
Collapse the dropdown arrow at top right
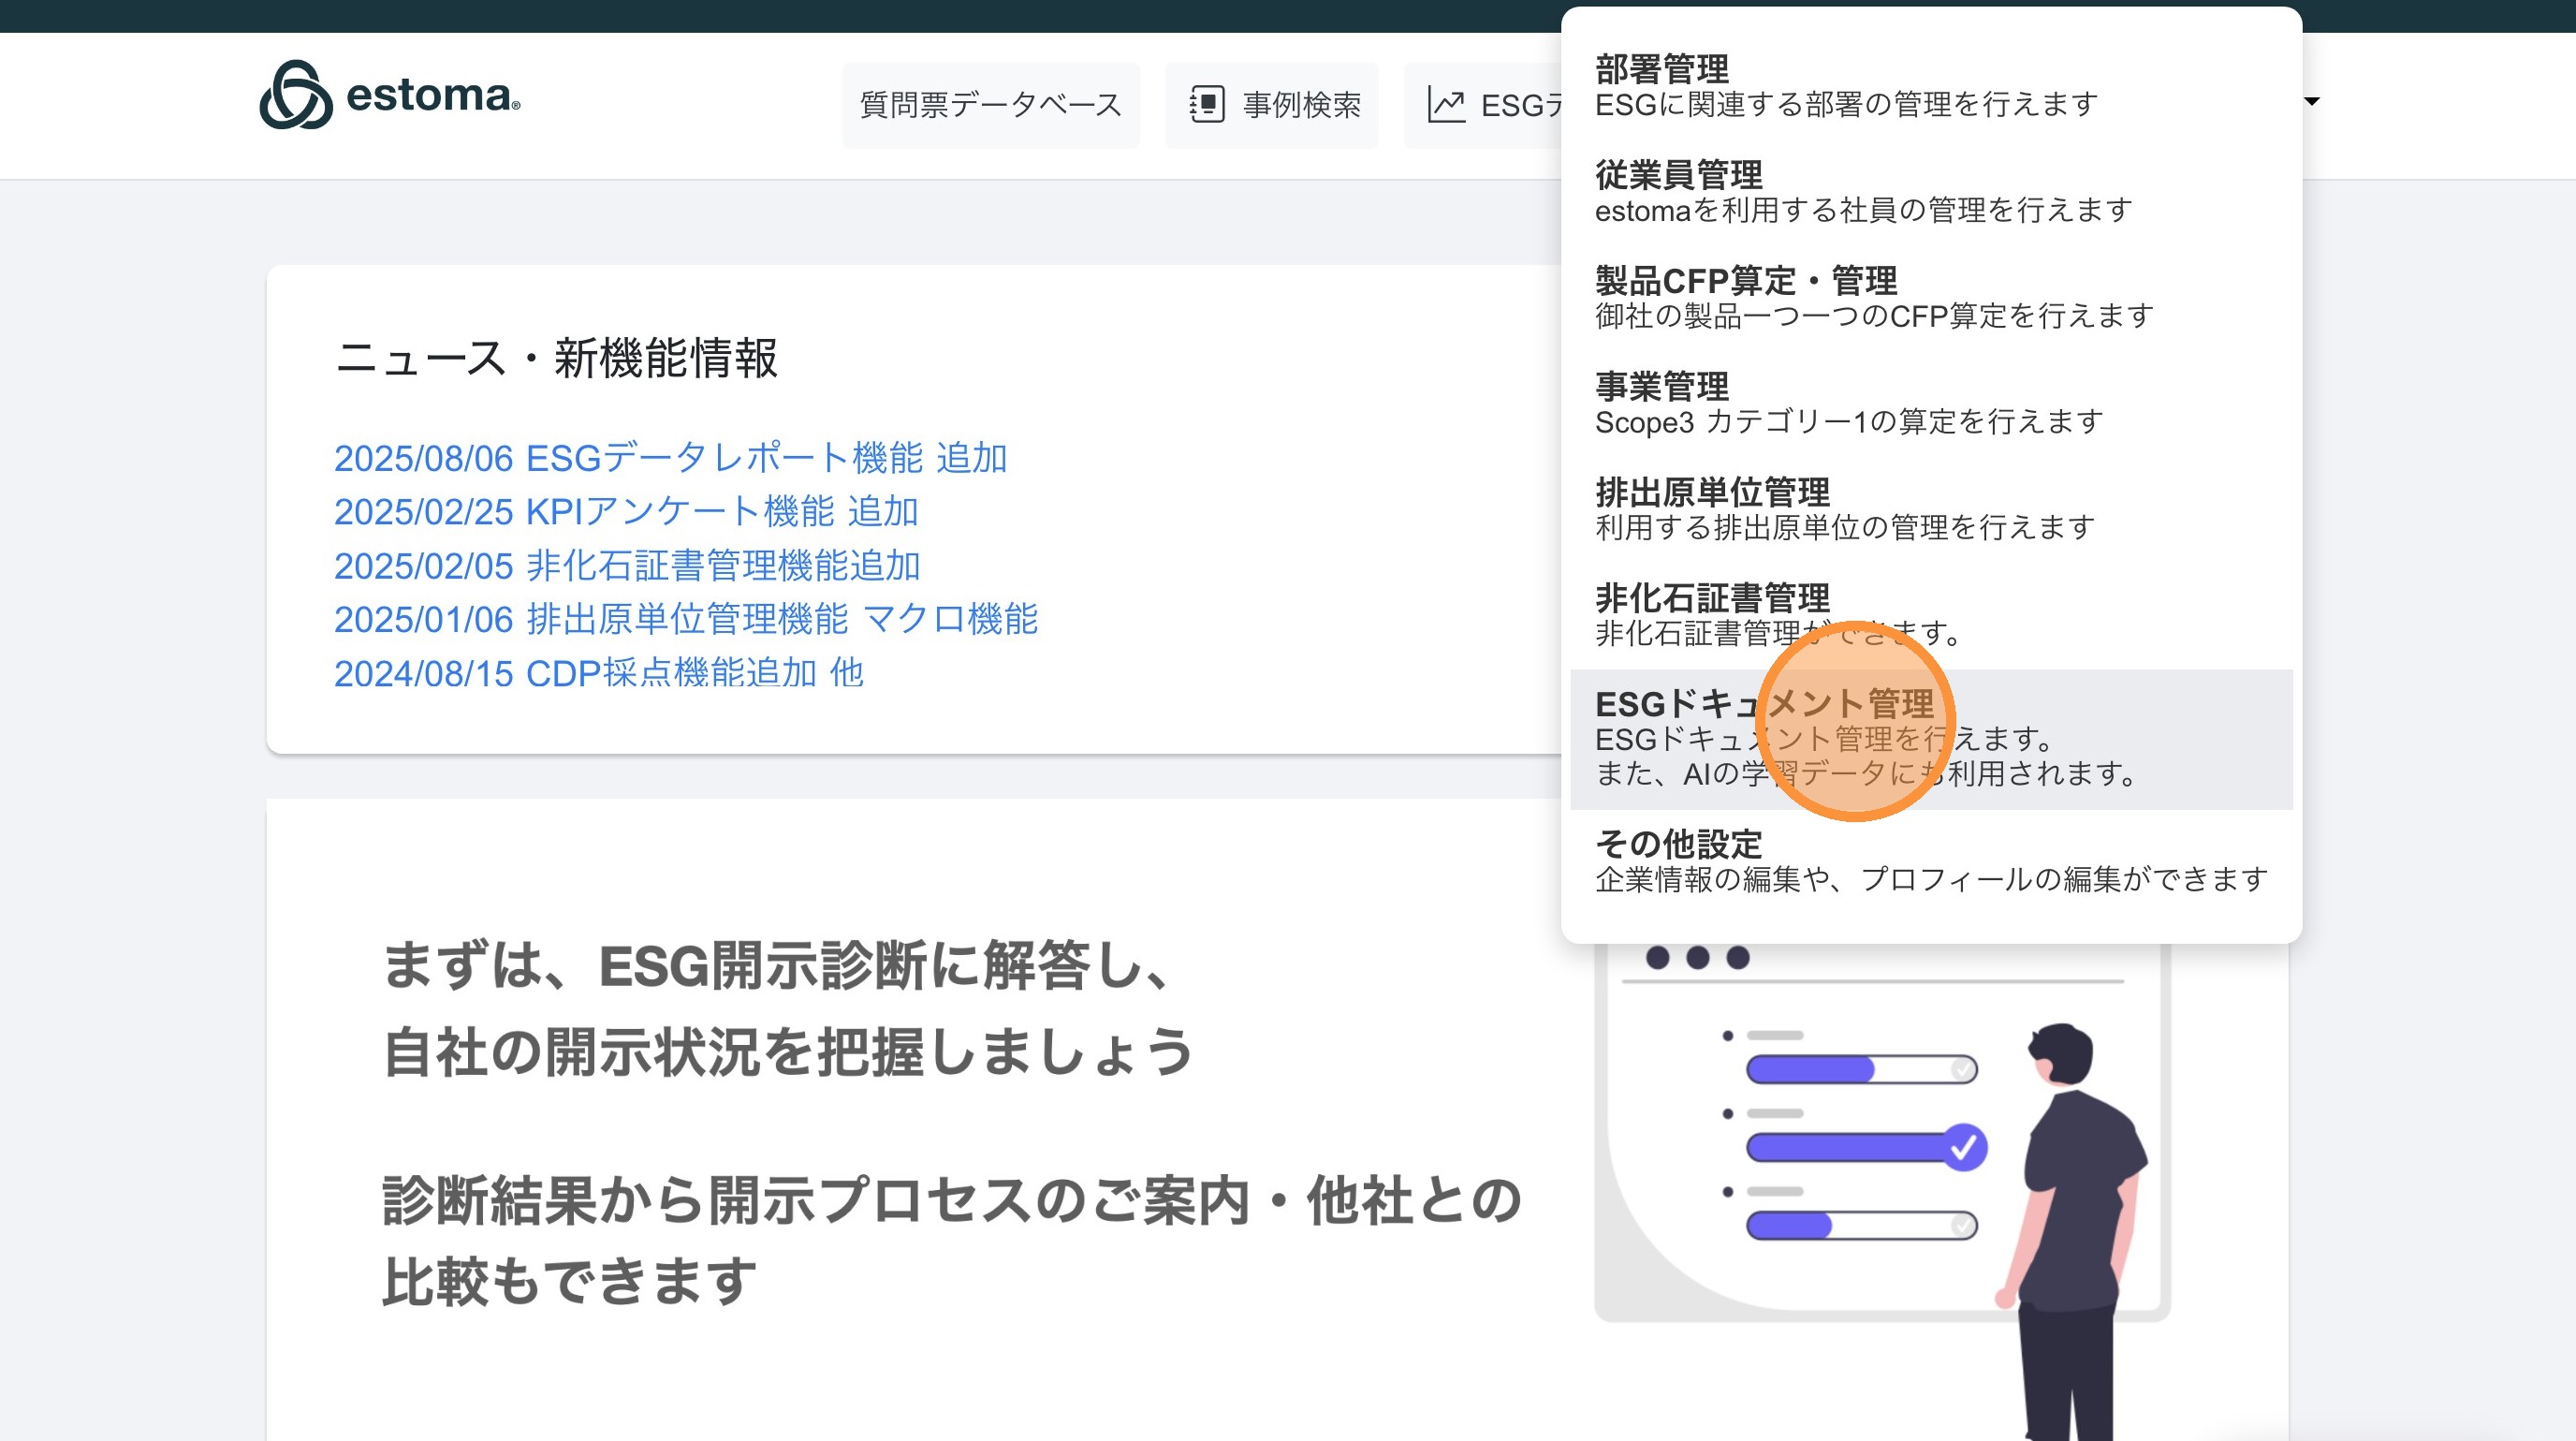pyautogui.click(x=2311, y=101)
